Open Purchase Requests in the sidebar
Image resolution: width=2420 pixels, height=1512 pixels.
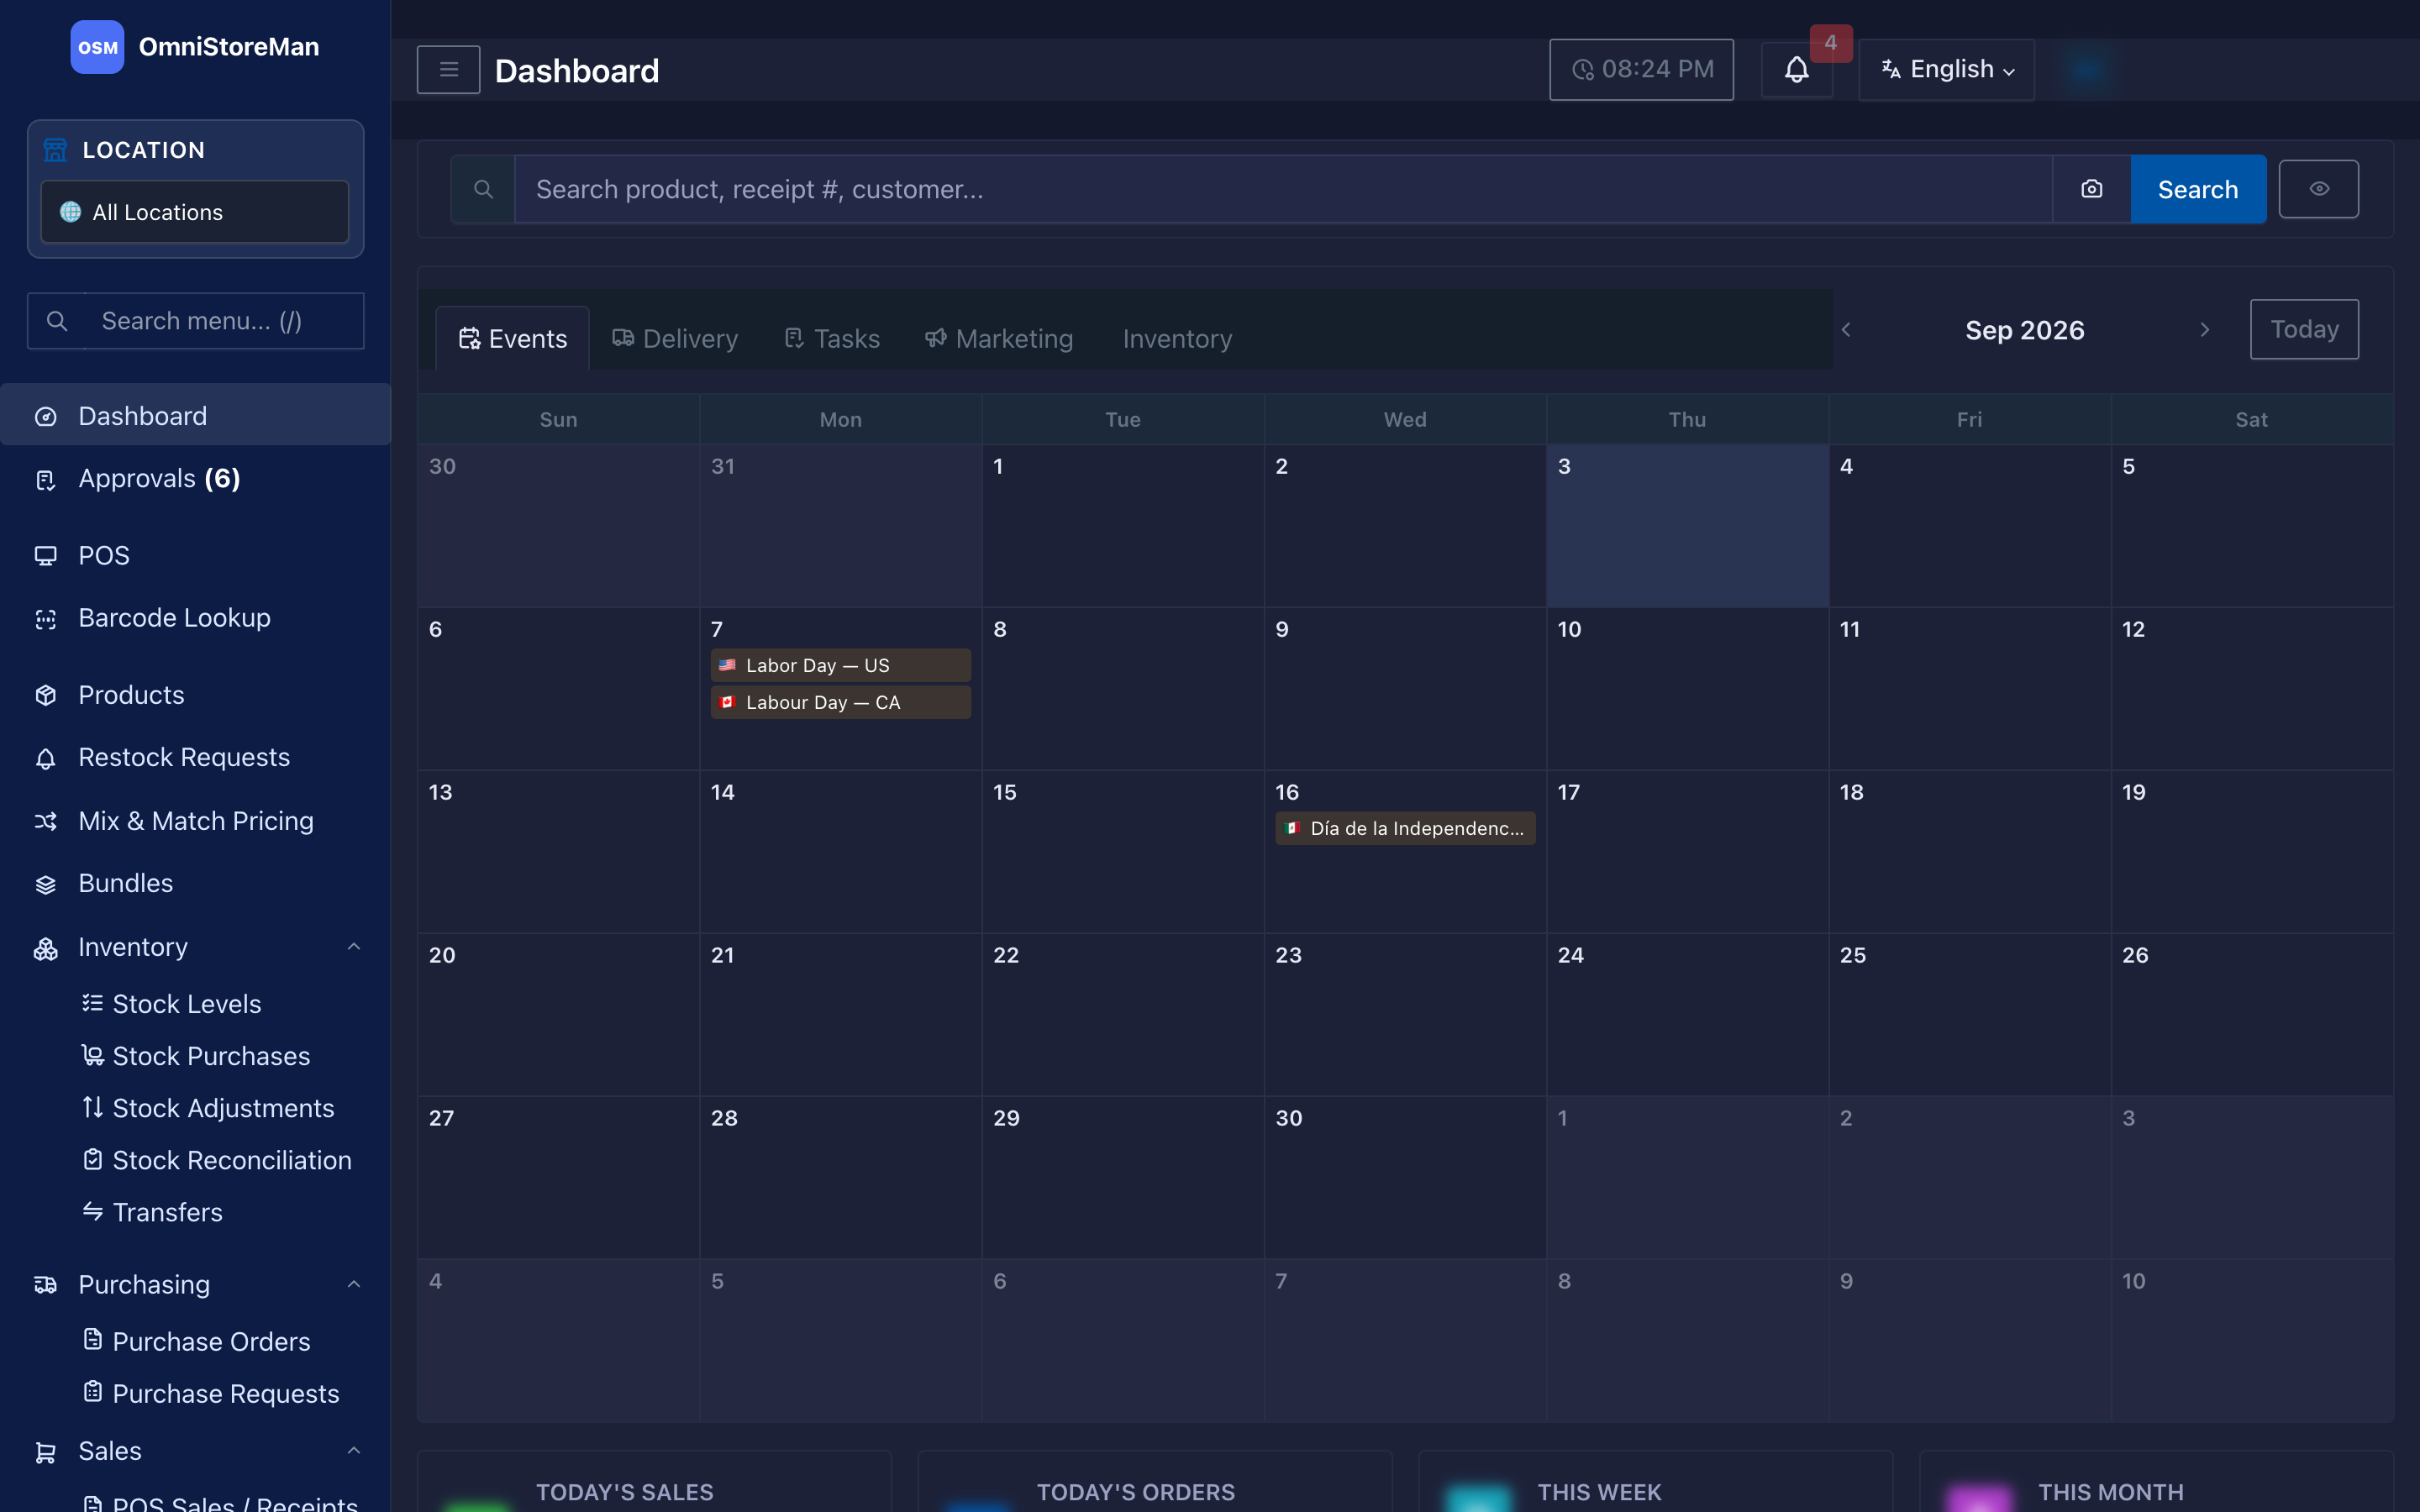pos(225,1393)
